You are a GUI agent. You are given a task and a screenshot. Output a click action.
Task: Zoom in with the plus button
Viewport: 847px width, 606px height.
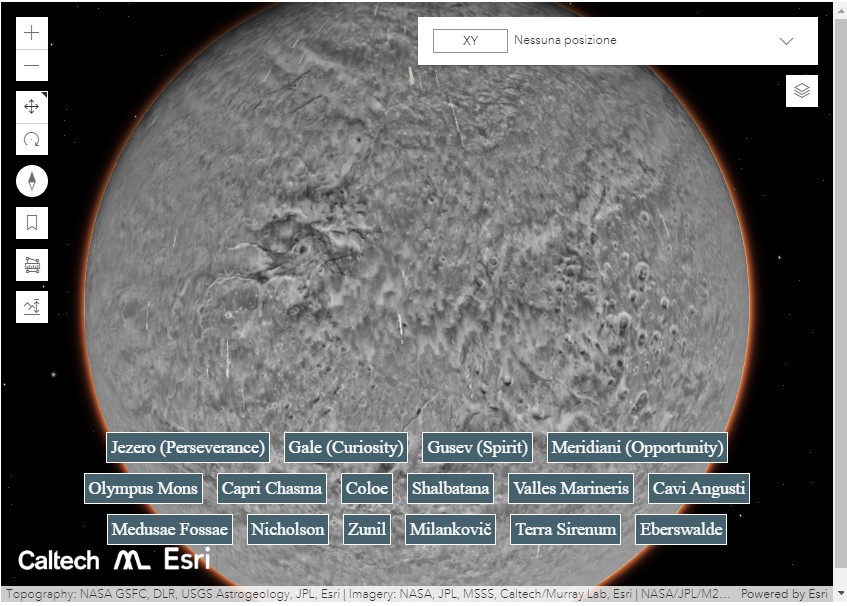[32, 33]
